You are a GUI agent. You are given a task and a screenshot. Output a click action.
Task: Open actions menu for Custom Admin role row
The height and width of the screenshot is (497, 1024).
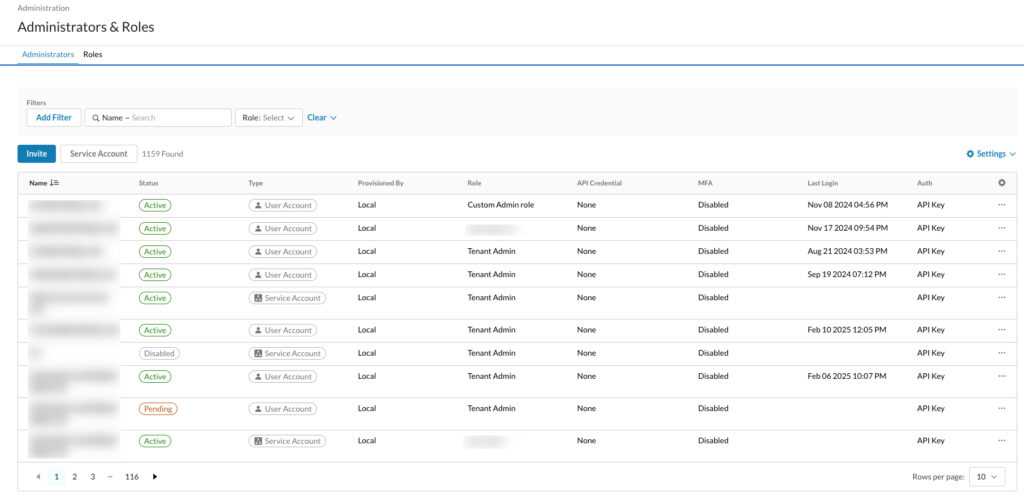pyautogui.click(x=1002, y=205)
